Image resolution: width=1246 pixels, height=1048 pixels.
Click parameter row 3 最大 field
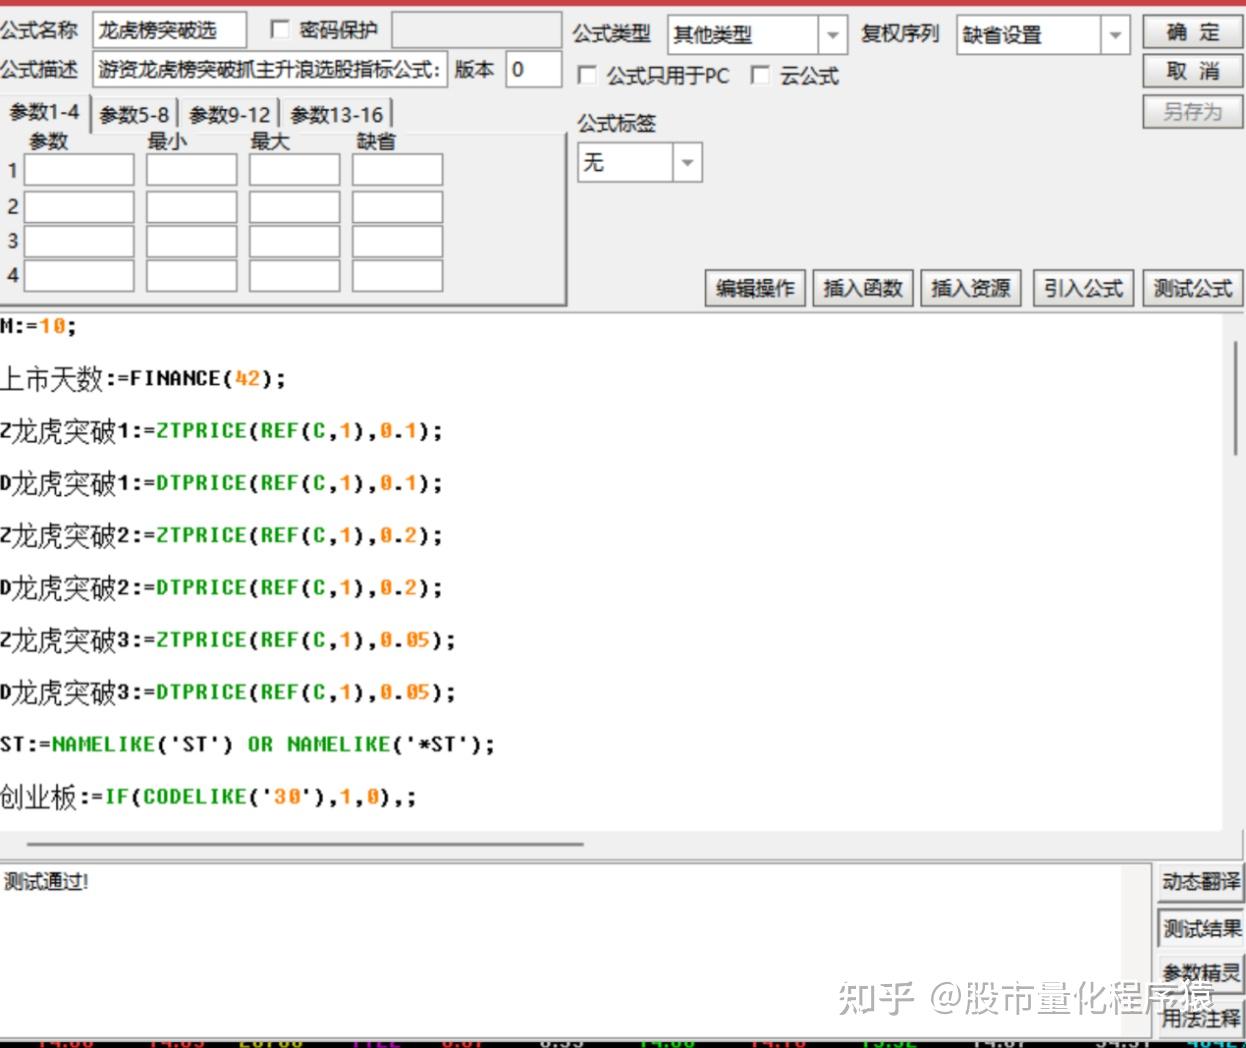(x=294, y=241)
